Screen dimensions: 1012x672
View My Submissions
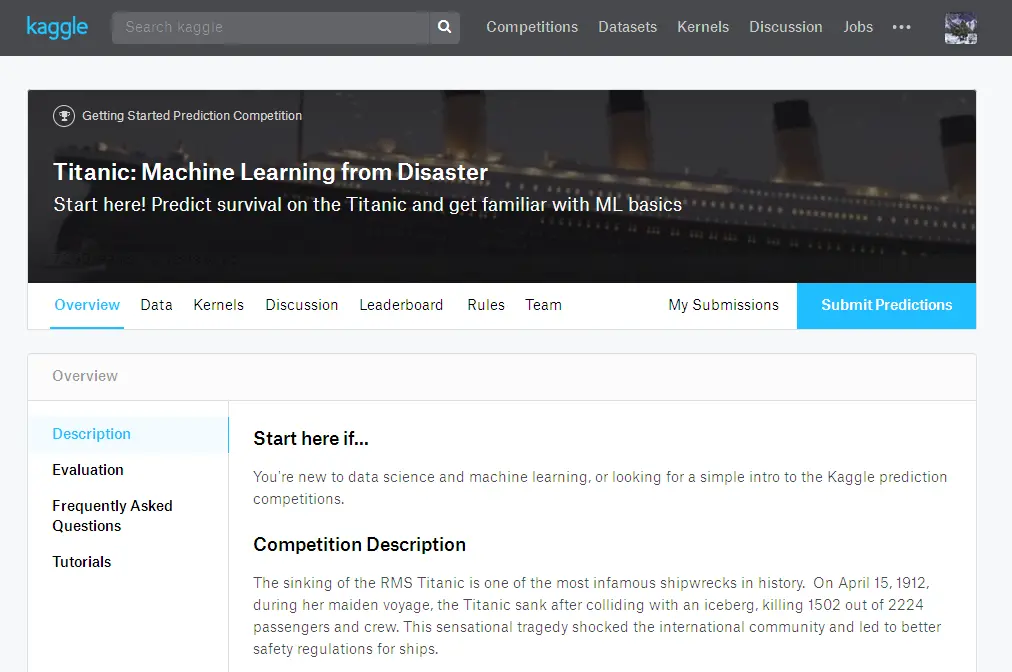pyautogui.click(x=724, y=305)
